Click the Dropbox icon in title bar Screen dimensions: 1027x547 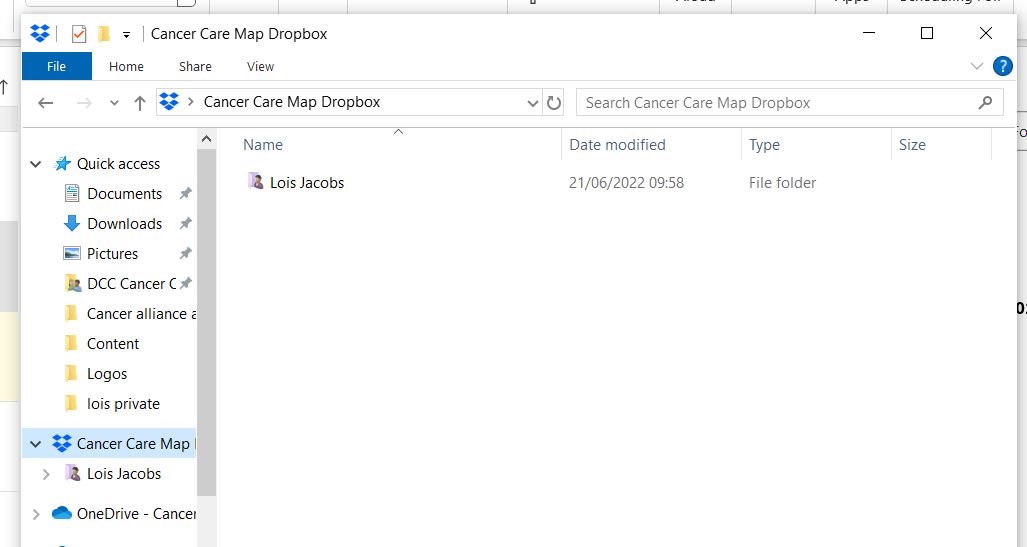(x=40, y=34)
